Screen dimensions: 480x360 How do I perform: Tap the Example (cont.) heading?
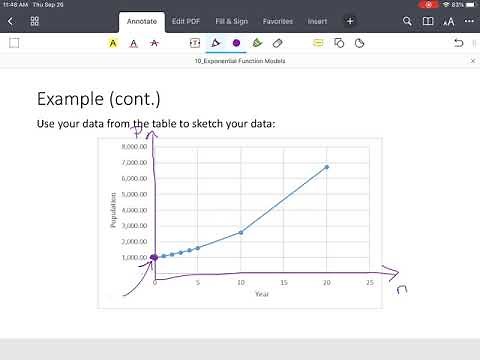pyautogui.click(x=99, y=99)
